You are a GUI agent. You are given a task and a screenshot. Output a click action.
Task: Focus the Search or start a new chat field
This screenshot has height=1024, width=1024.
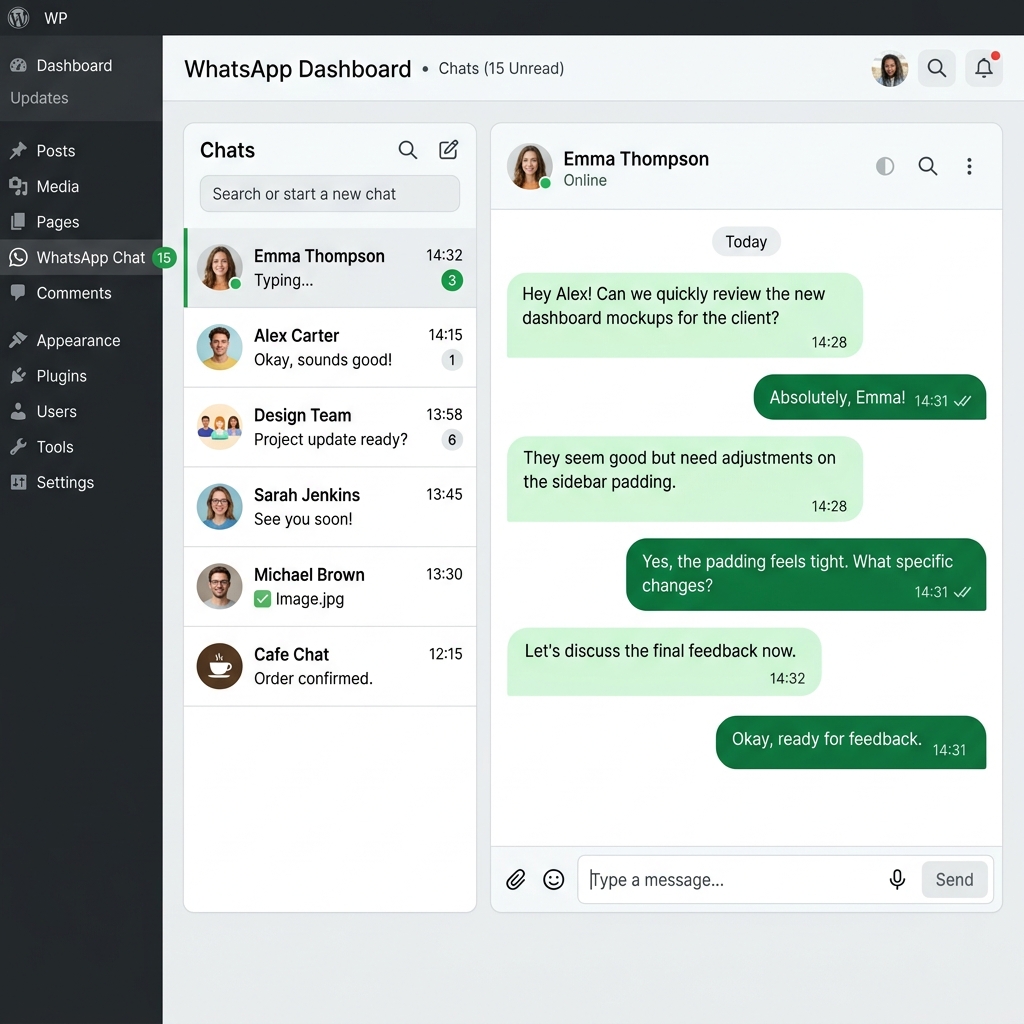[330, 194]
